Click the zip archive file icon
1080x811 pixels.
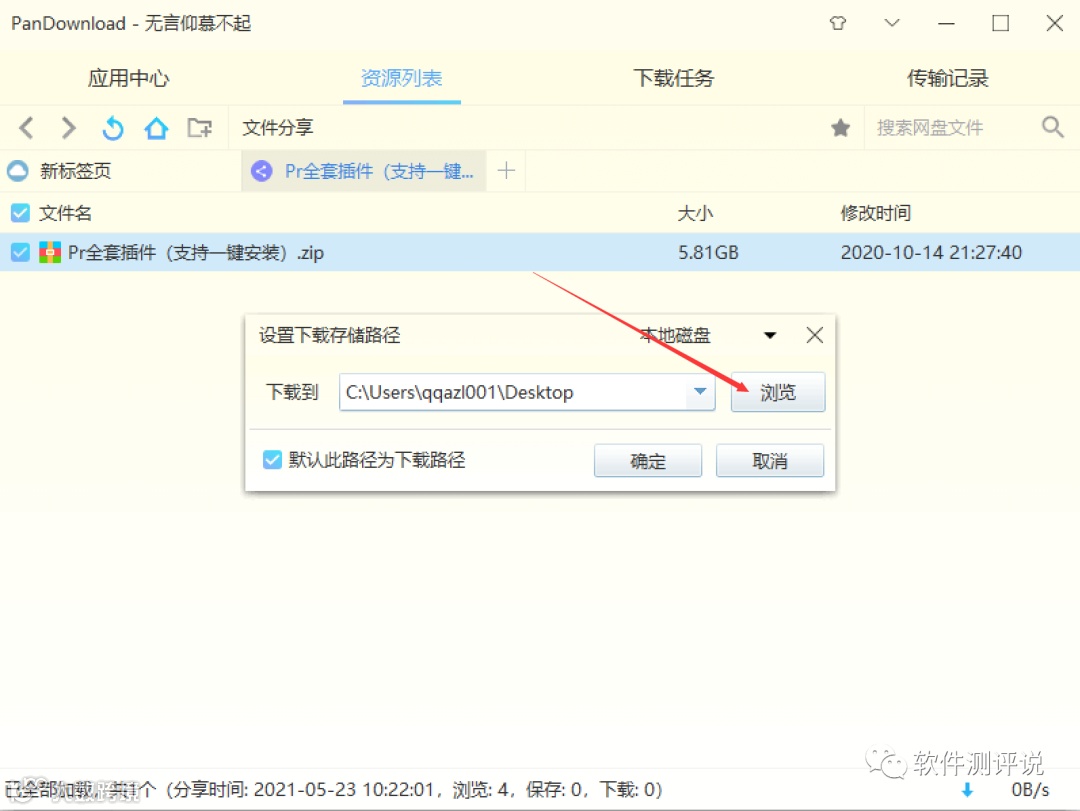(x=50, y=252)
